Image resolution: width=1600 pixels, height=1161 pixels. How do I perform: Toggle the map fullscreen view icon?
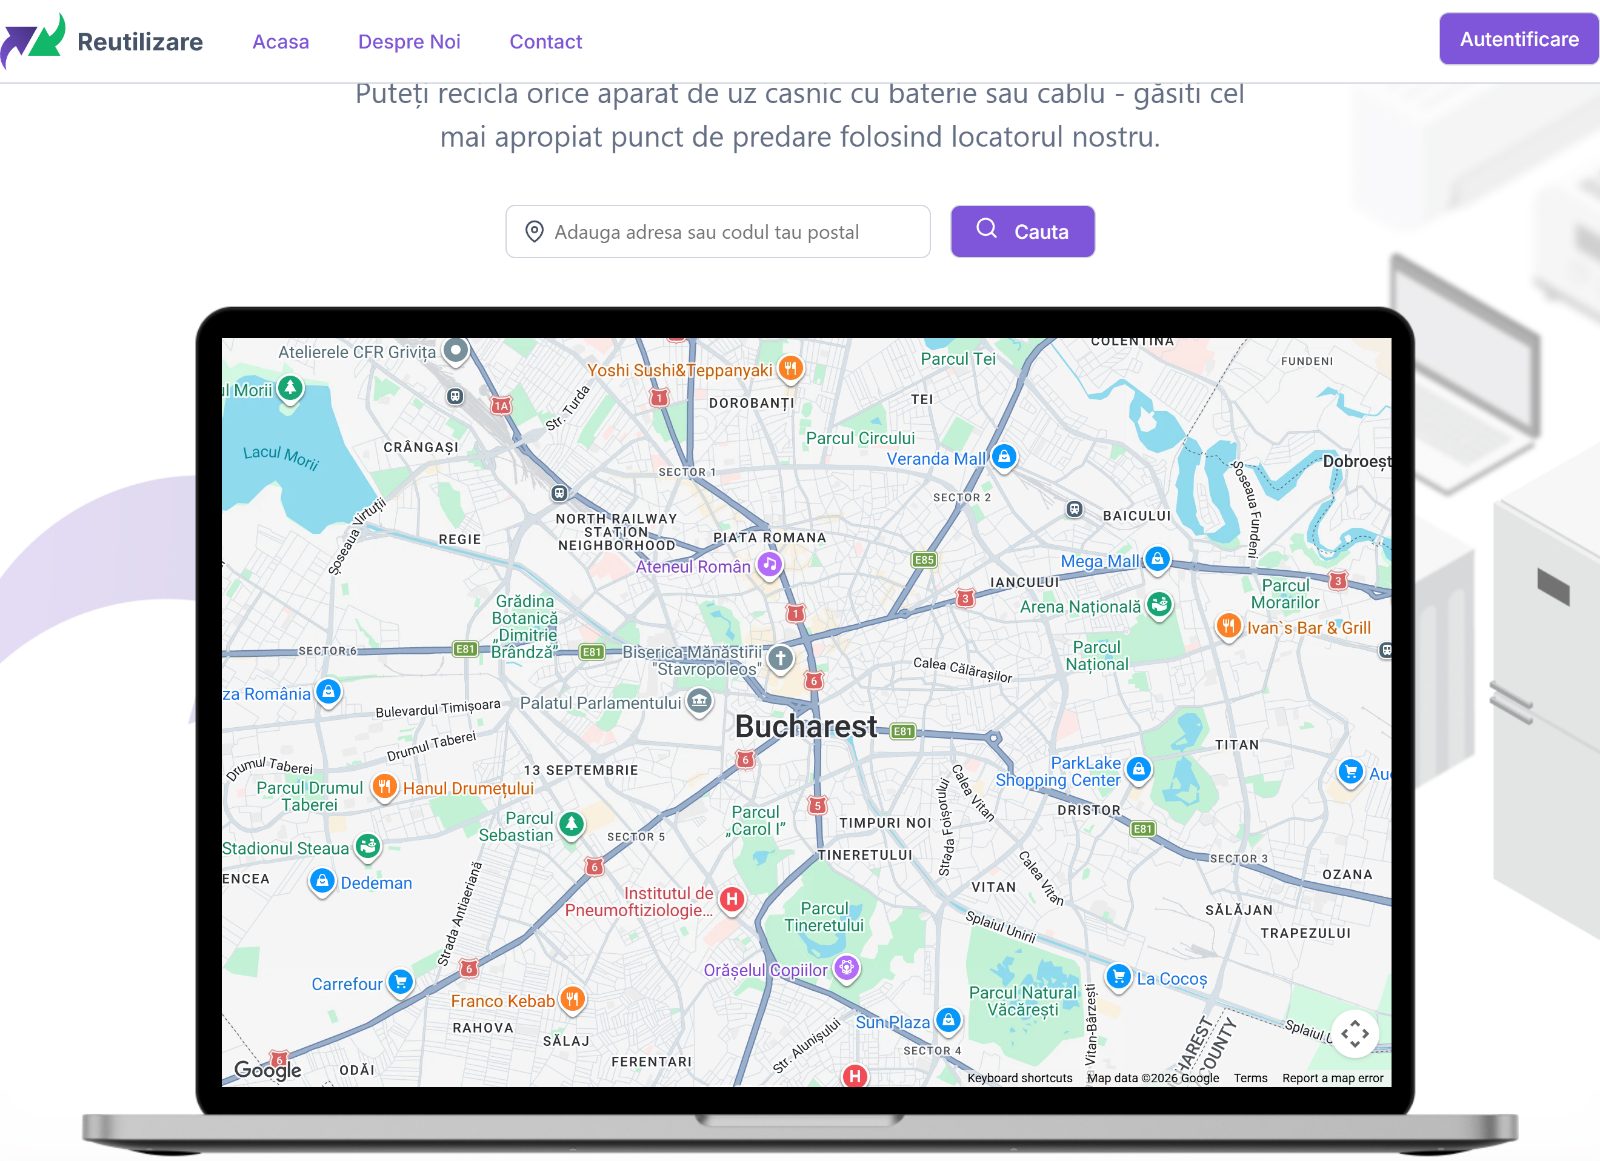coord(1355,1033)
